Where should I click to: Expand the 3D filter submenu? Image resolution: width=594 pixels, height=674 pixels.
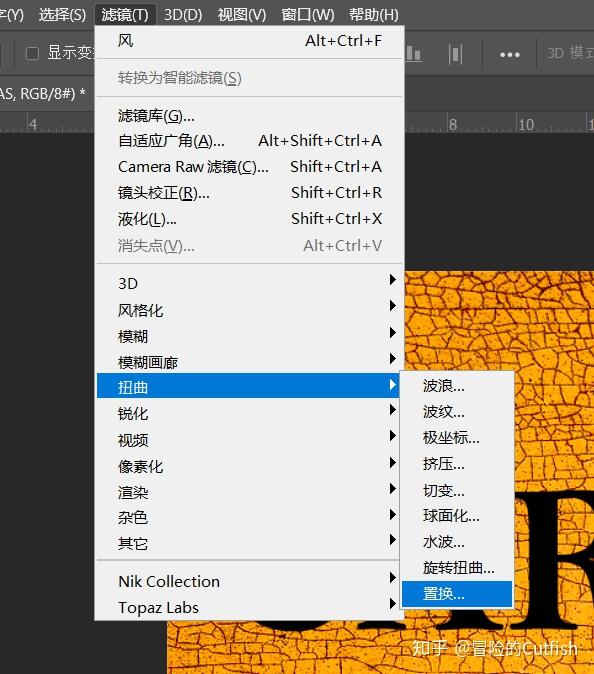point(248,283)
